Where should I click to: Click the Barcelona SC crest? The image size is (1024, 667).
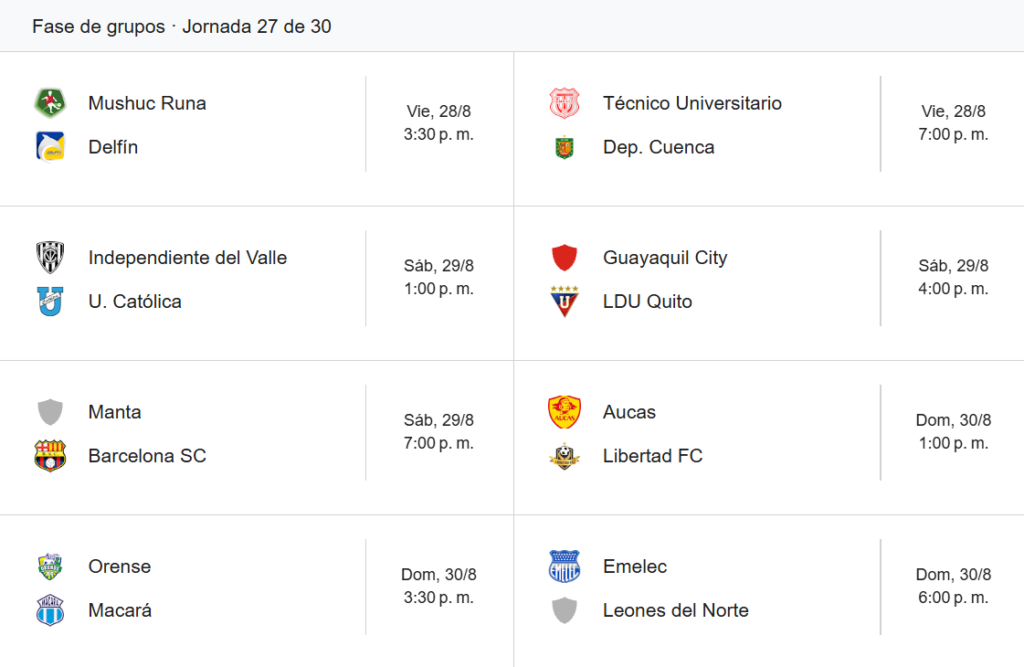click(x=50, y=455)
